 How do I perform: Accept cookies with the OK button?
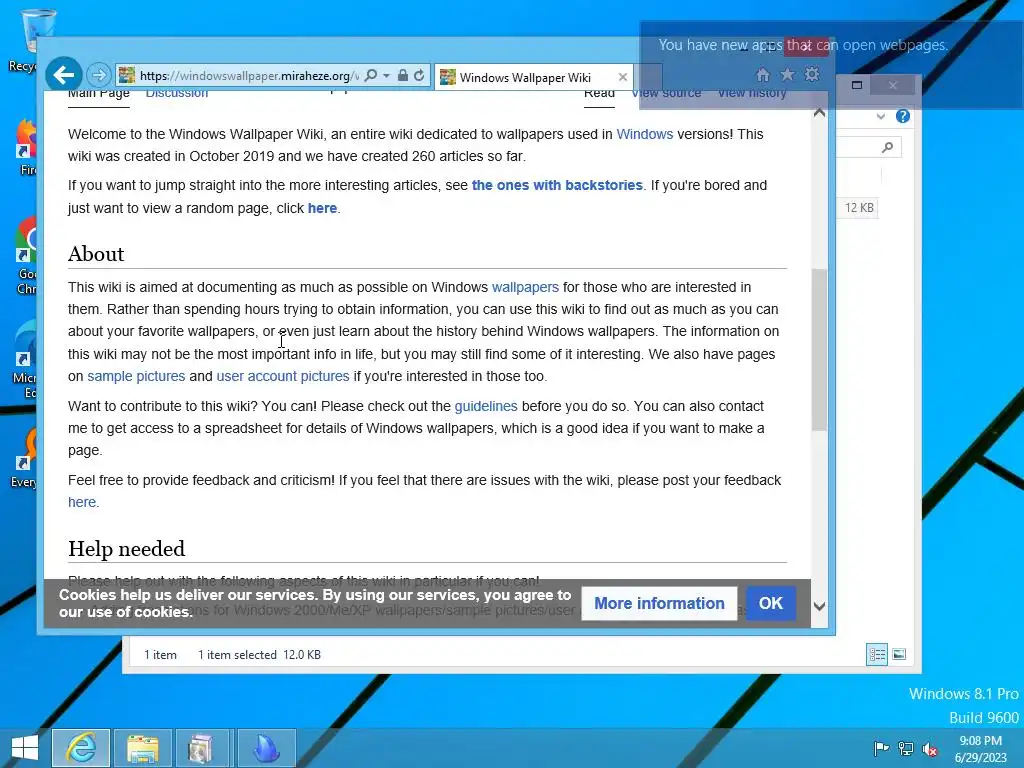click(771, 603)
